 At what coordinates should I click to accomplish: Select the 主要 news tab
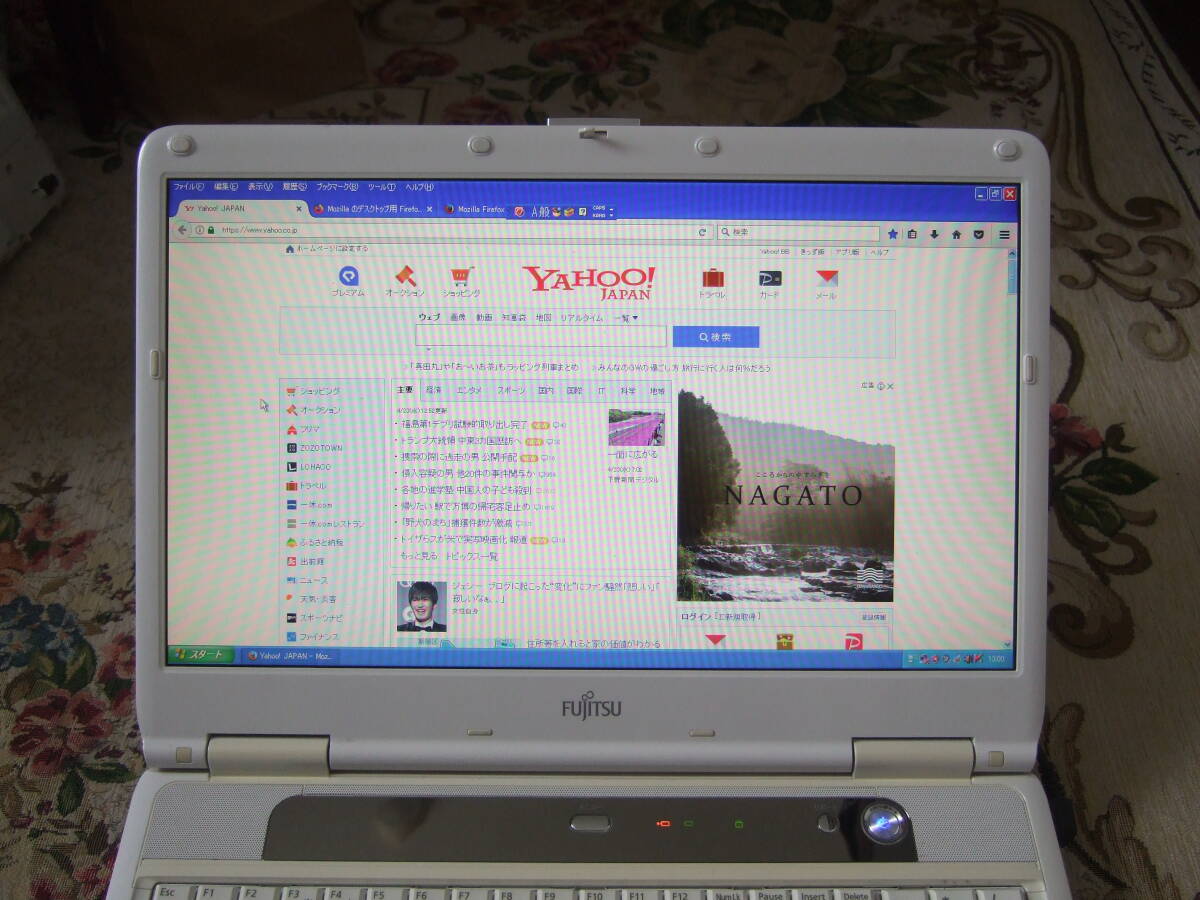tap(404, 390)
